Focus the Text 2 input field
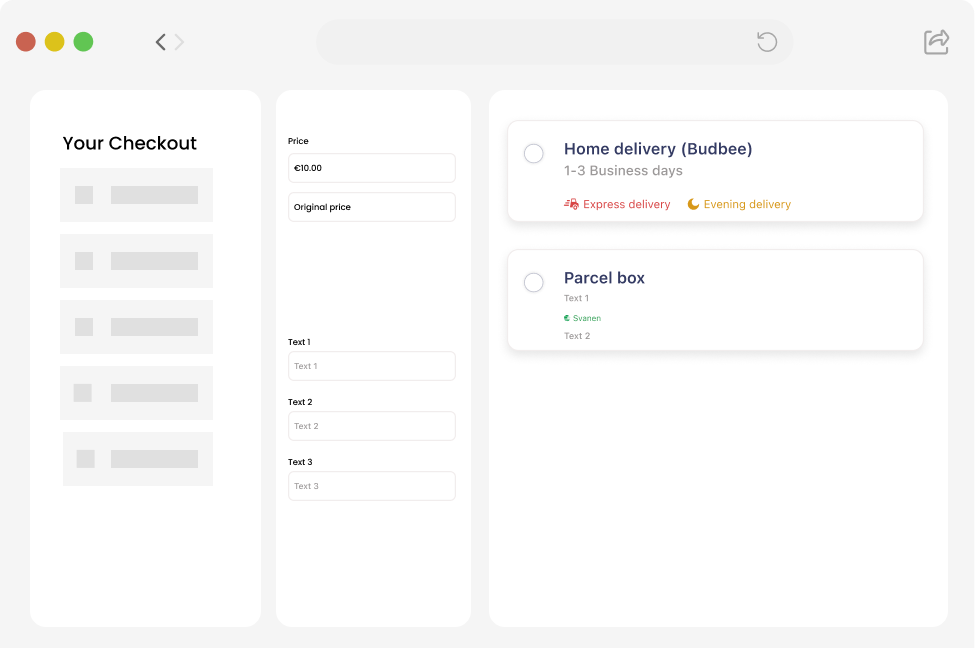Image resolution: width=975 pixels, height=648 pixels. [371, 426]
